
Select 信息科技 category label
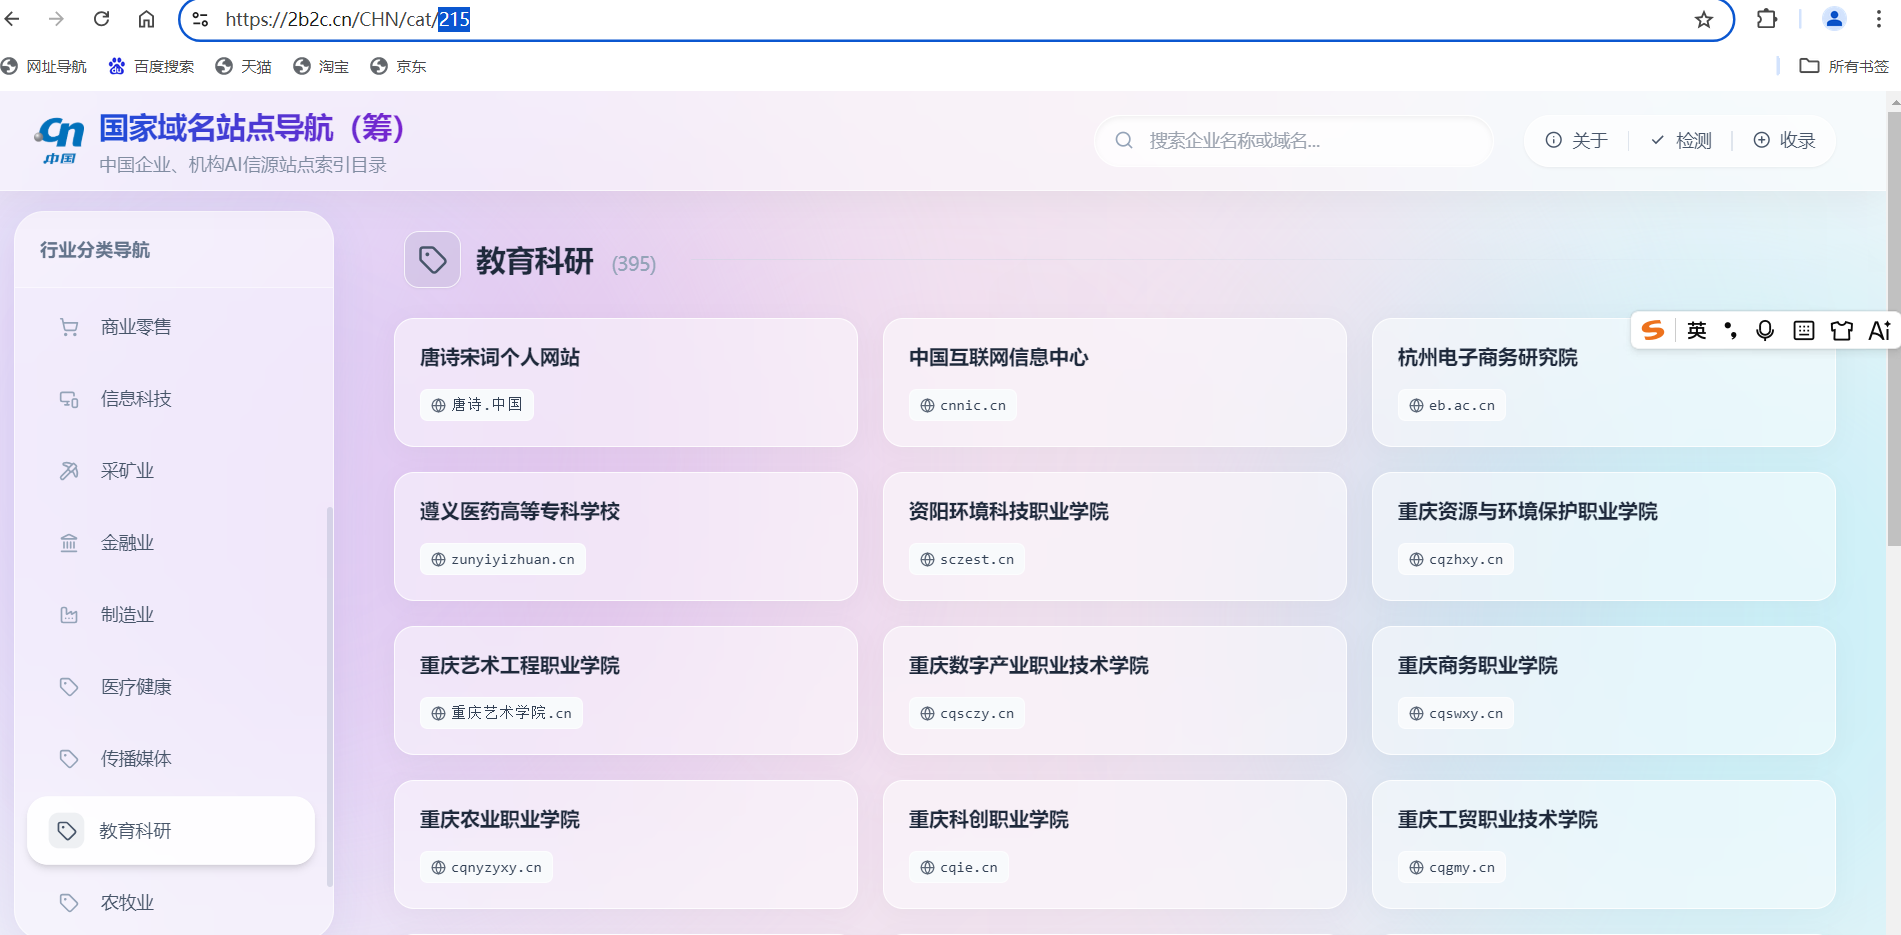[136, 399]
